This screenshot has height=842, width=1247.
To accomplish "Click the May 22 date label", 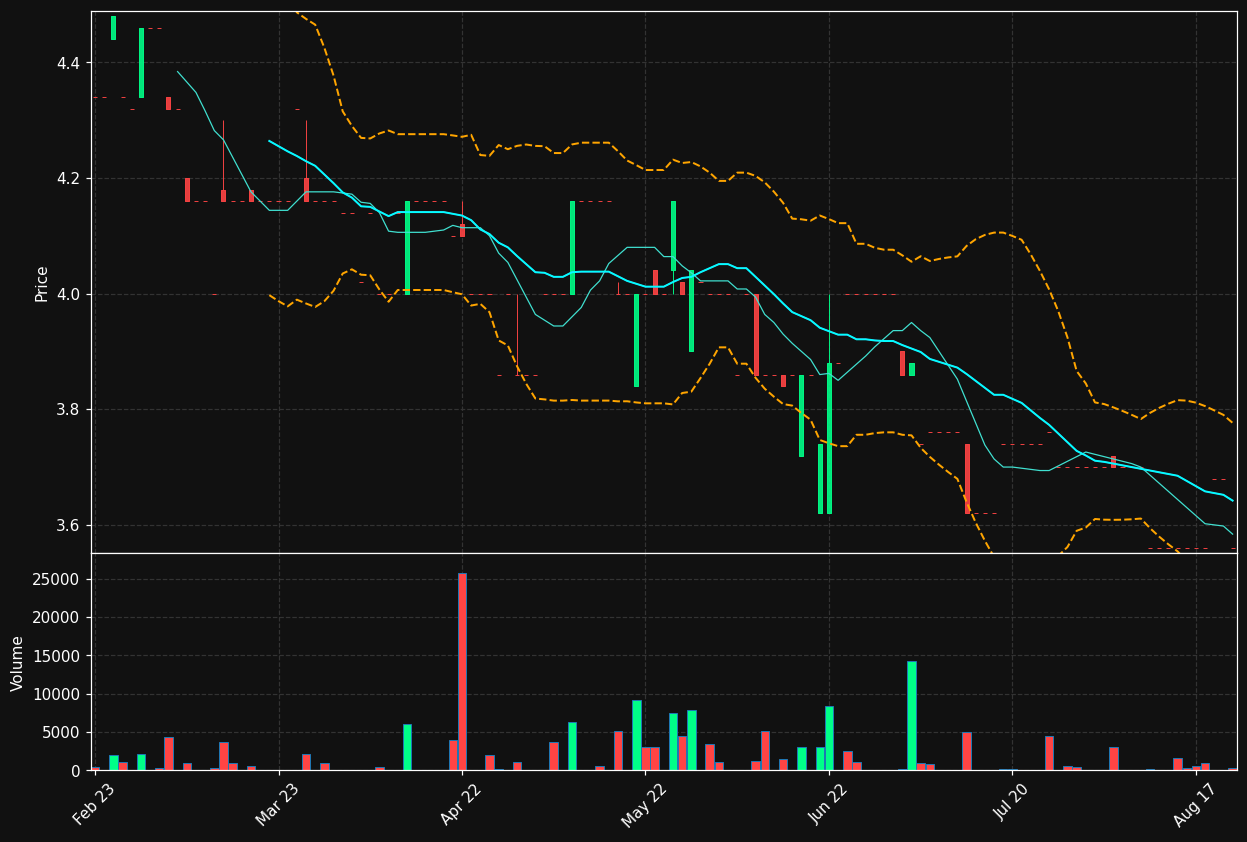I will [x=643, y=805].
